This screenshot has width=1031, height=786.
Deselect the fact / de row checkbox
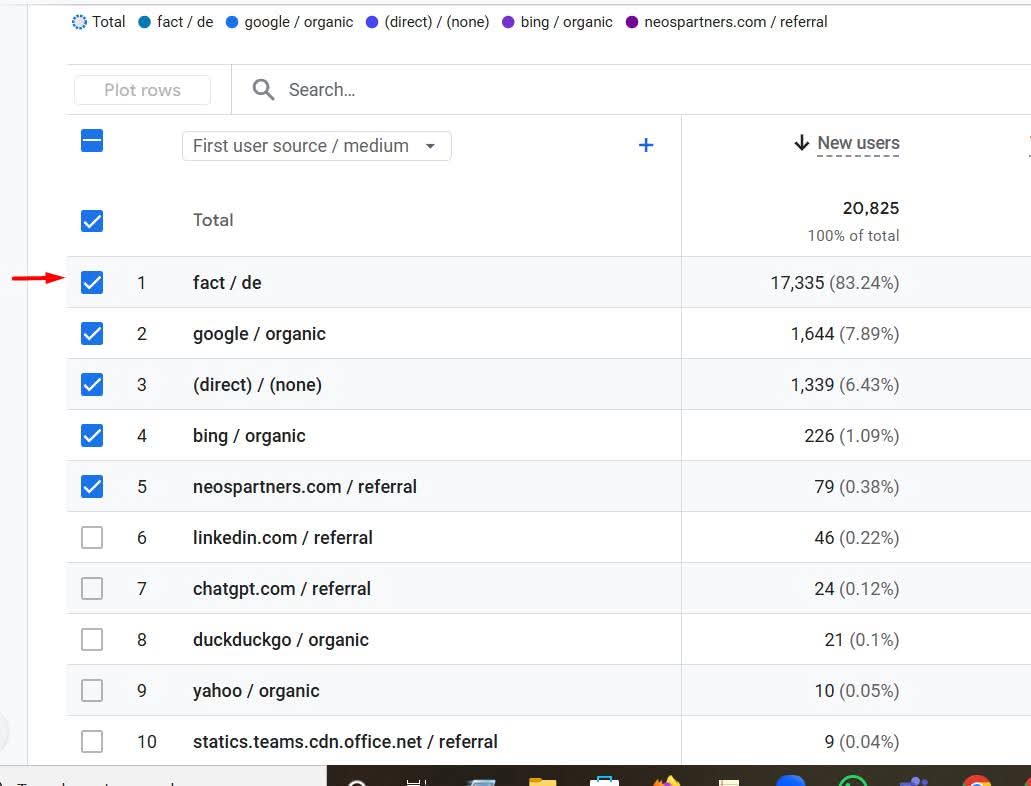pyautogui.click(x=91, y=282)
